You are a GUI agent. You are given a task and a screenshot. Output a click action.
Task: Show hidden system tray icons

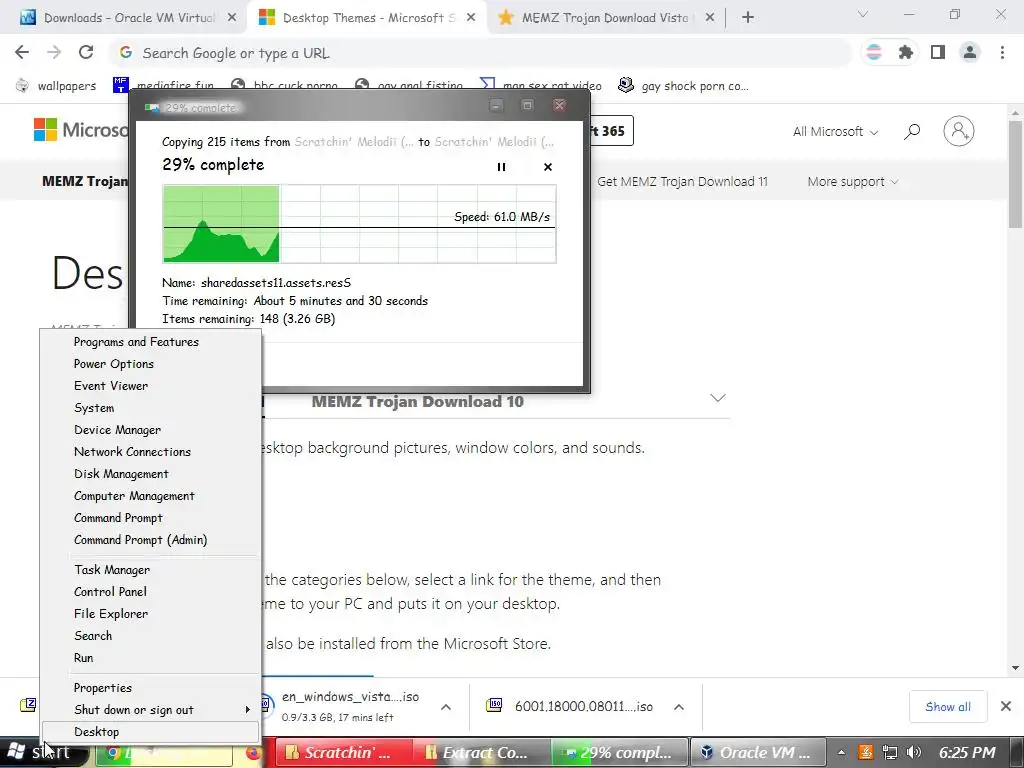point(841,752)
